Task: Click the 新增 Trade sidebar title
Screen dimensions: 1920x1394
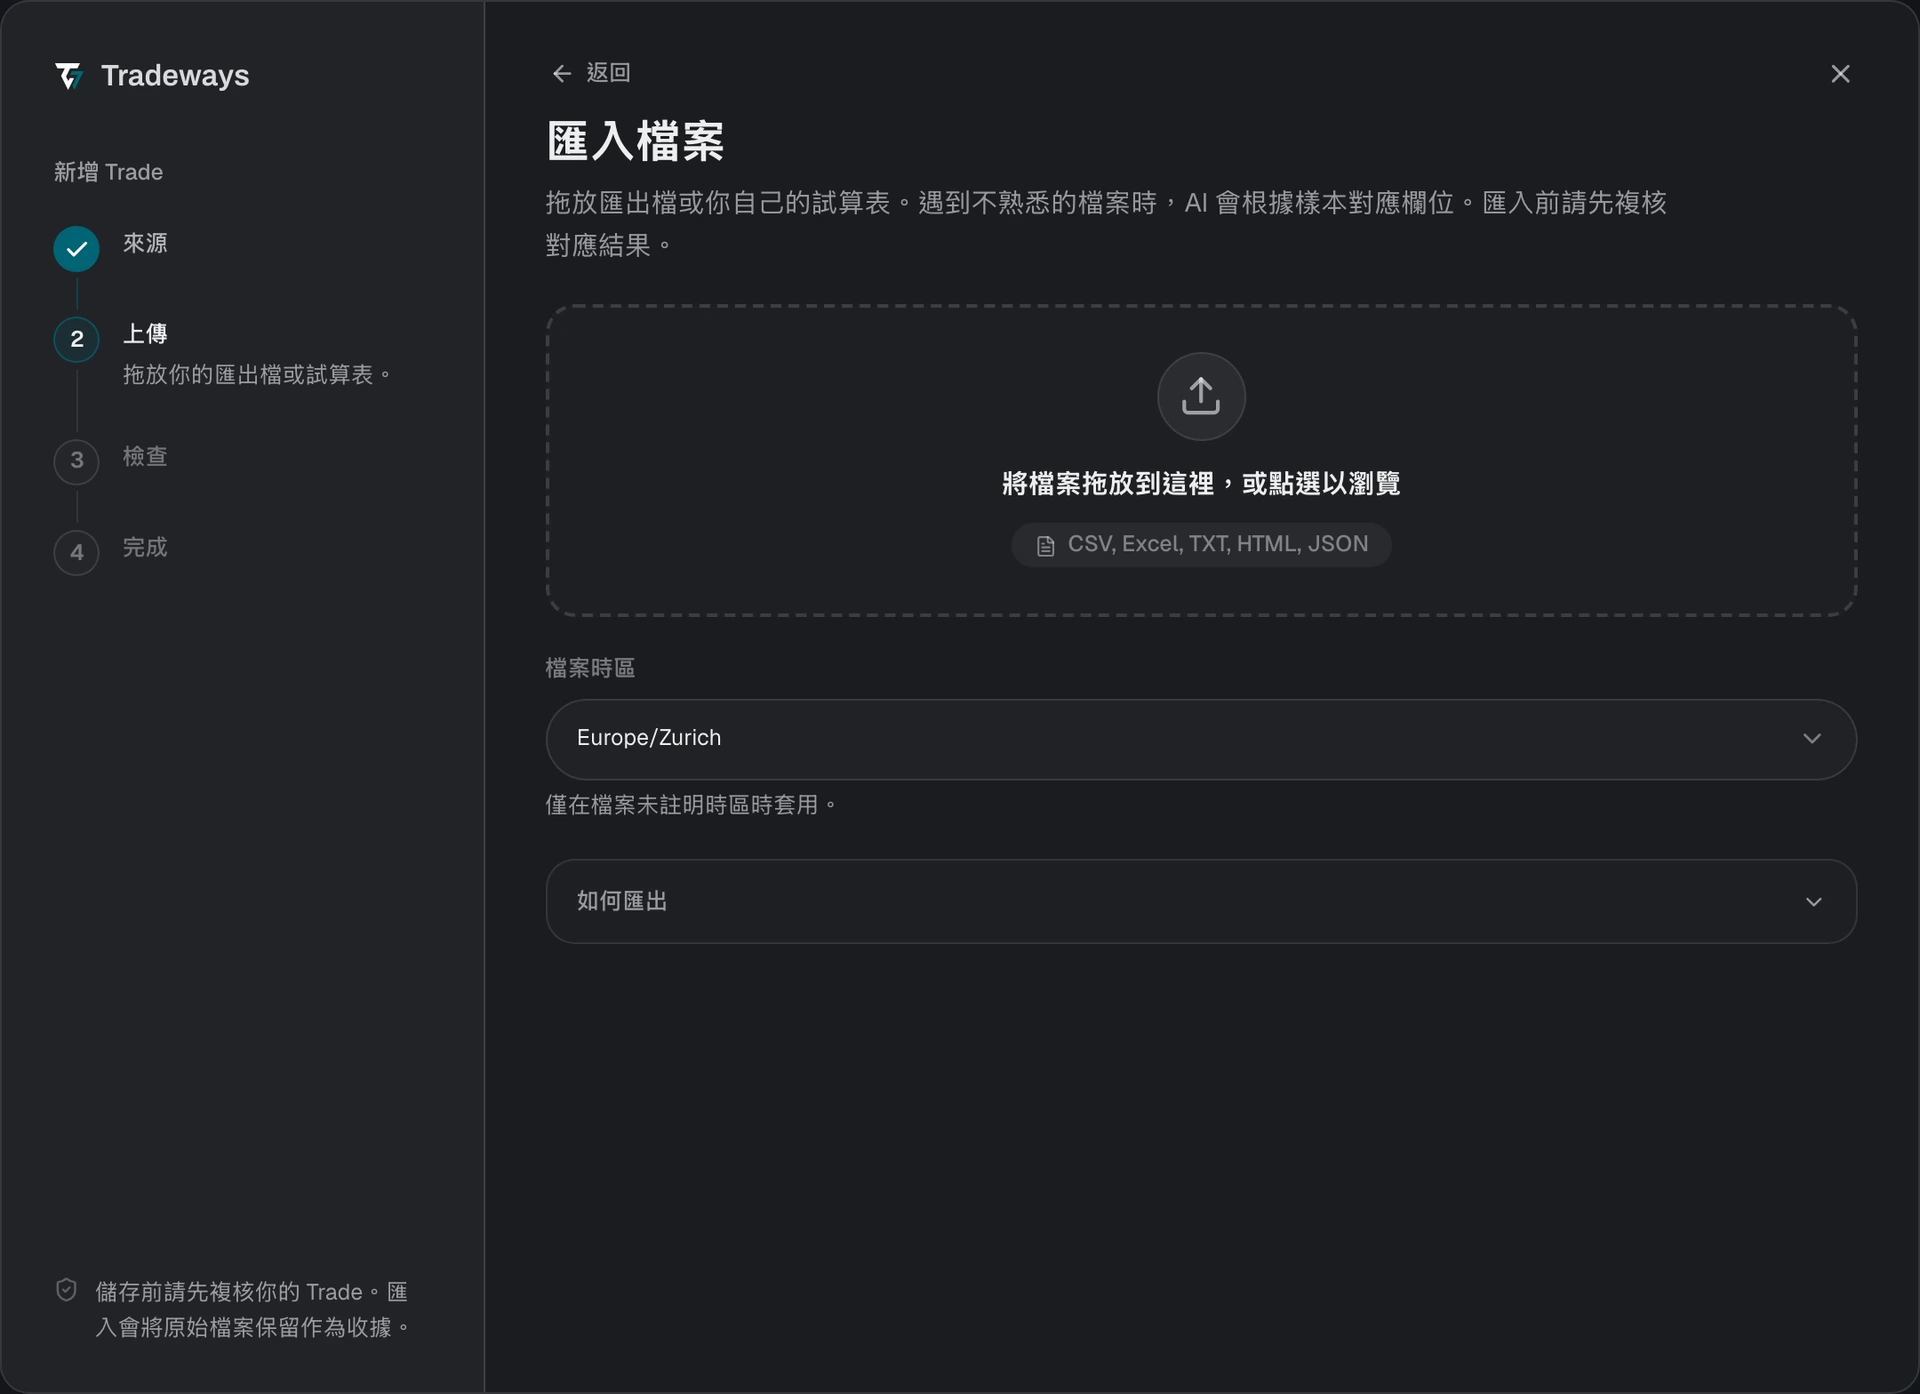Action: (108, 172)
